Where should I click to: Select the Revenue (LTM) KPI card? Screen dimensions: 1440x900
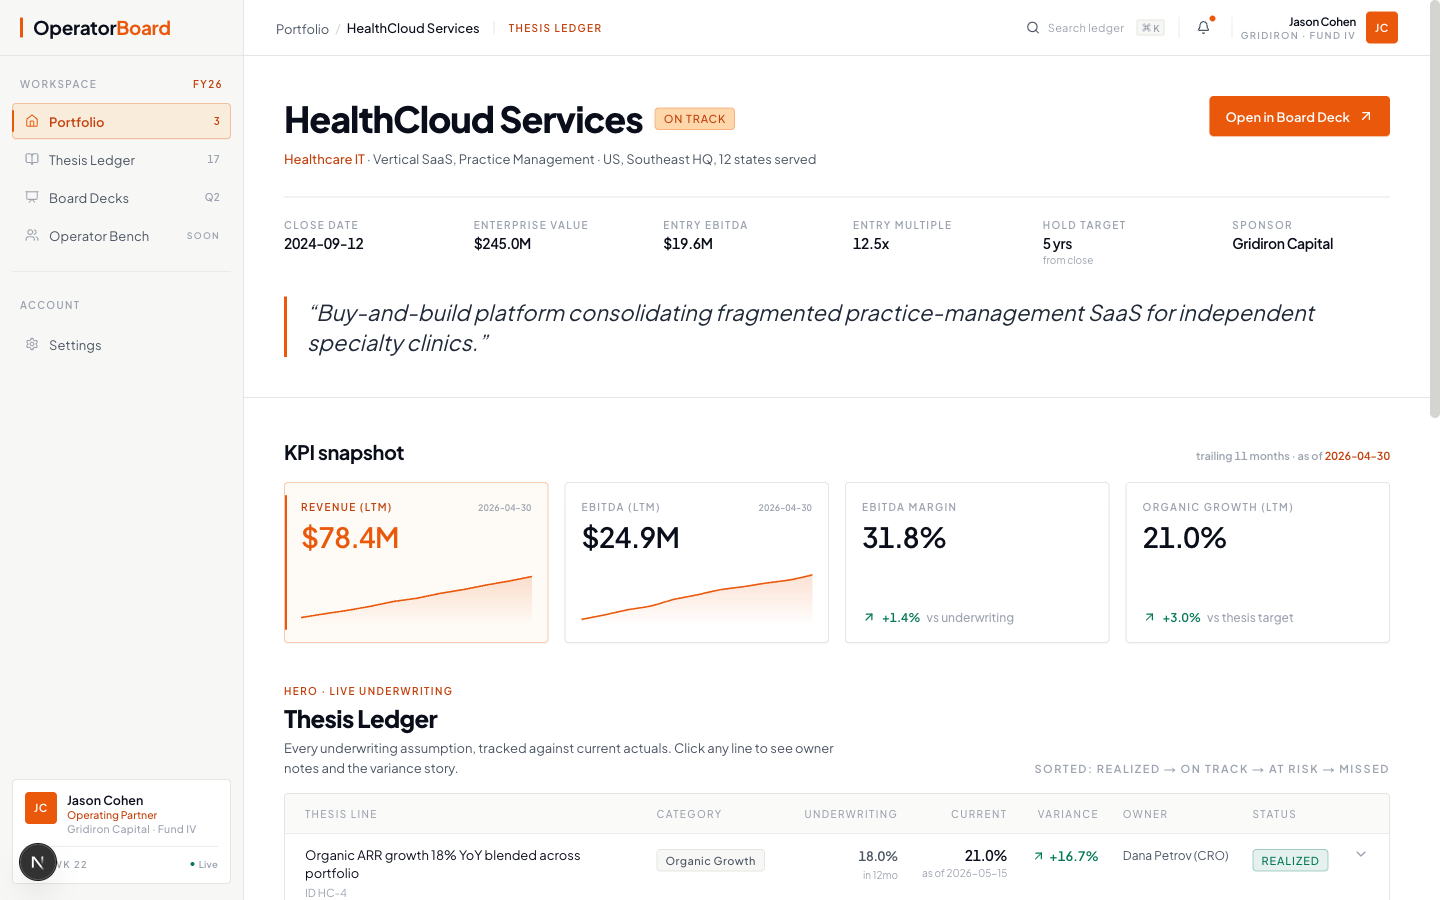click(416, 562)
